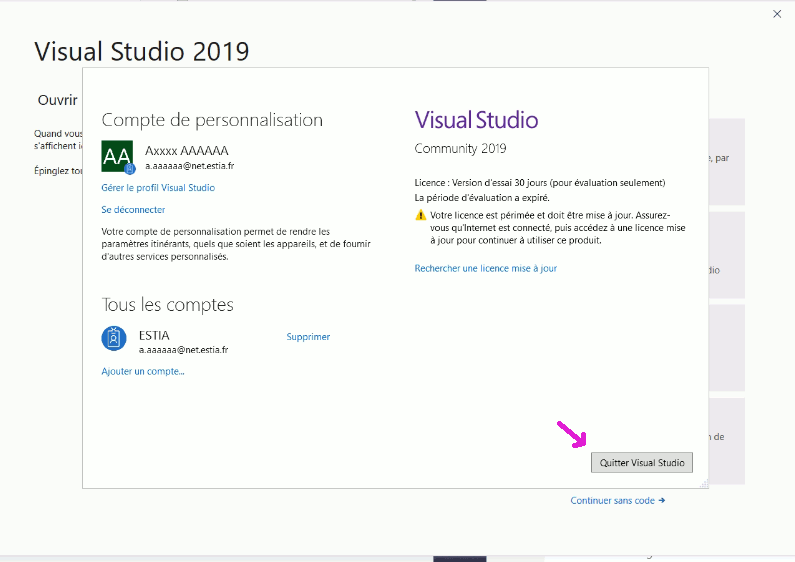Image resolution: width=795 pixels, height=562 pixels.
Task: Open Gérer le profil Visual Studio link
Action: pos(158,188)
